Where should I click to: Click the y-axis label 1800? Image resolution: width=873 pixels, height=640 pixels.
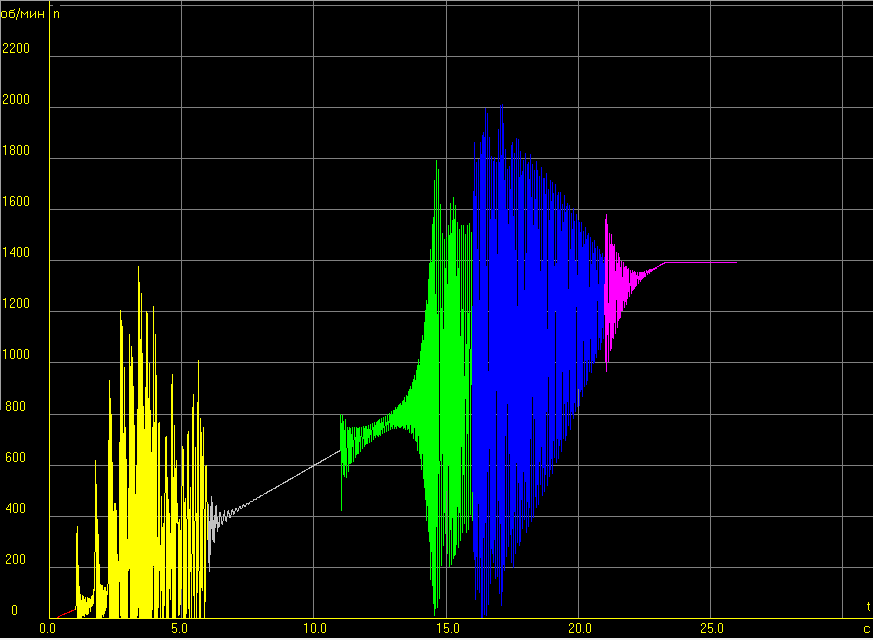pyautogui.click(x=16, y=150)
